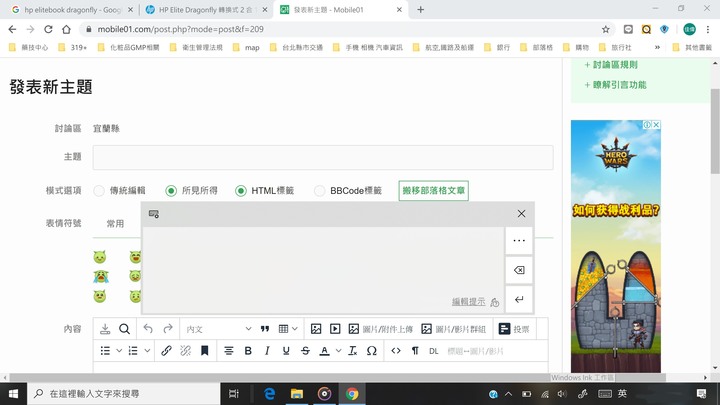
Task: Expand the table options arrow
Action: pos(295,329)
